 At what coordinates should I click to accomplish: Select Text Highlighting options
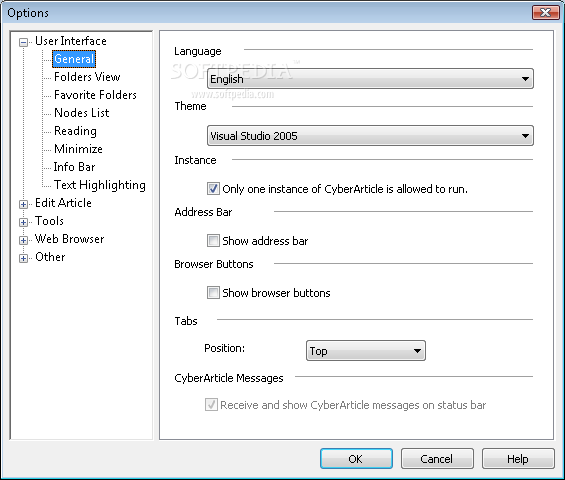coord(100,185)
